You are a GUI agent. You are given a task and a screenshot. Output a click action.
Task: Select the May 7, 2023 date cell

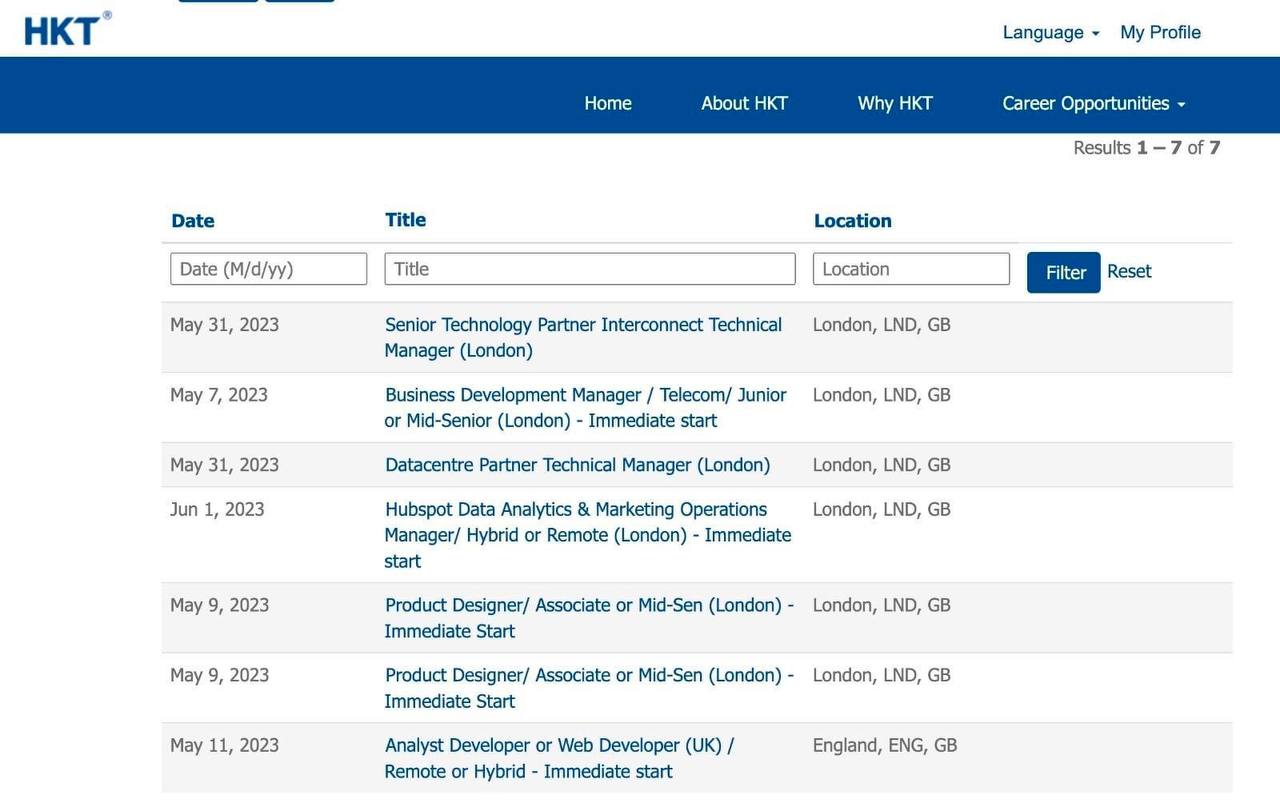tap(219, 395)
